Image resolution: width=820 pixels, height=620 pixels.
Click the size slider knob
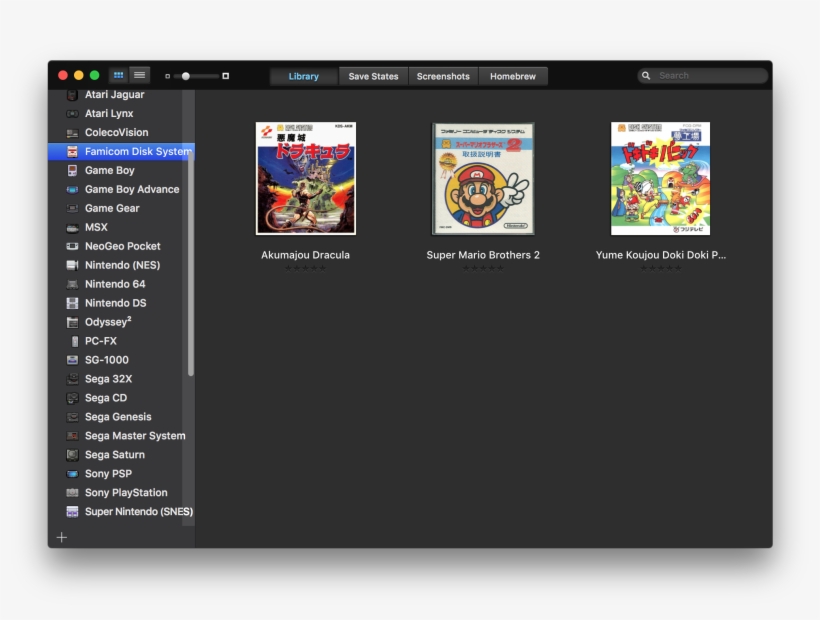pos(186,76)
